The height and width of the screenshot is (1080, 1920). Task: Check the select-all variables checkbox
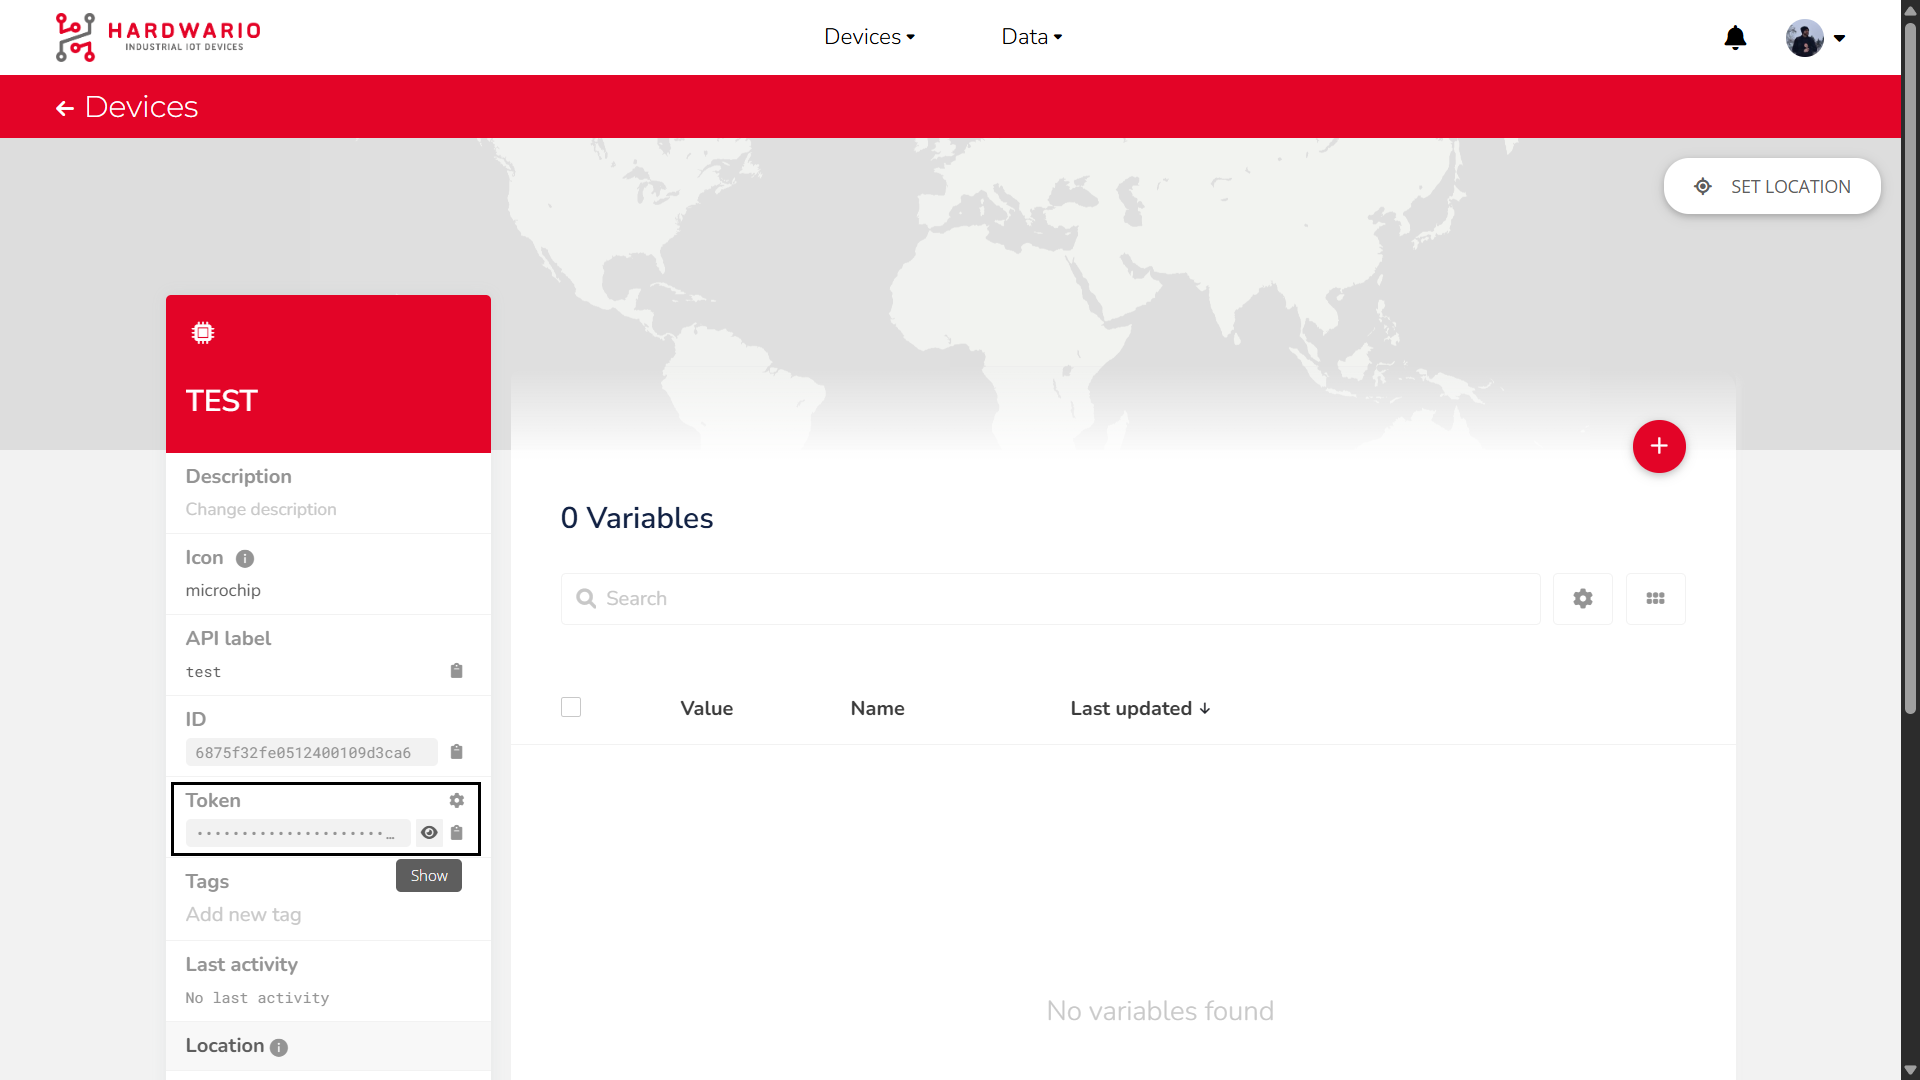571,708
